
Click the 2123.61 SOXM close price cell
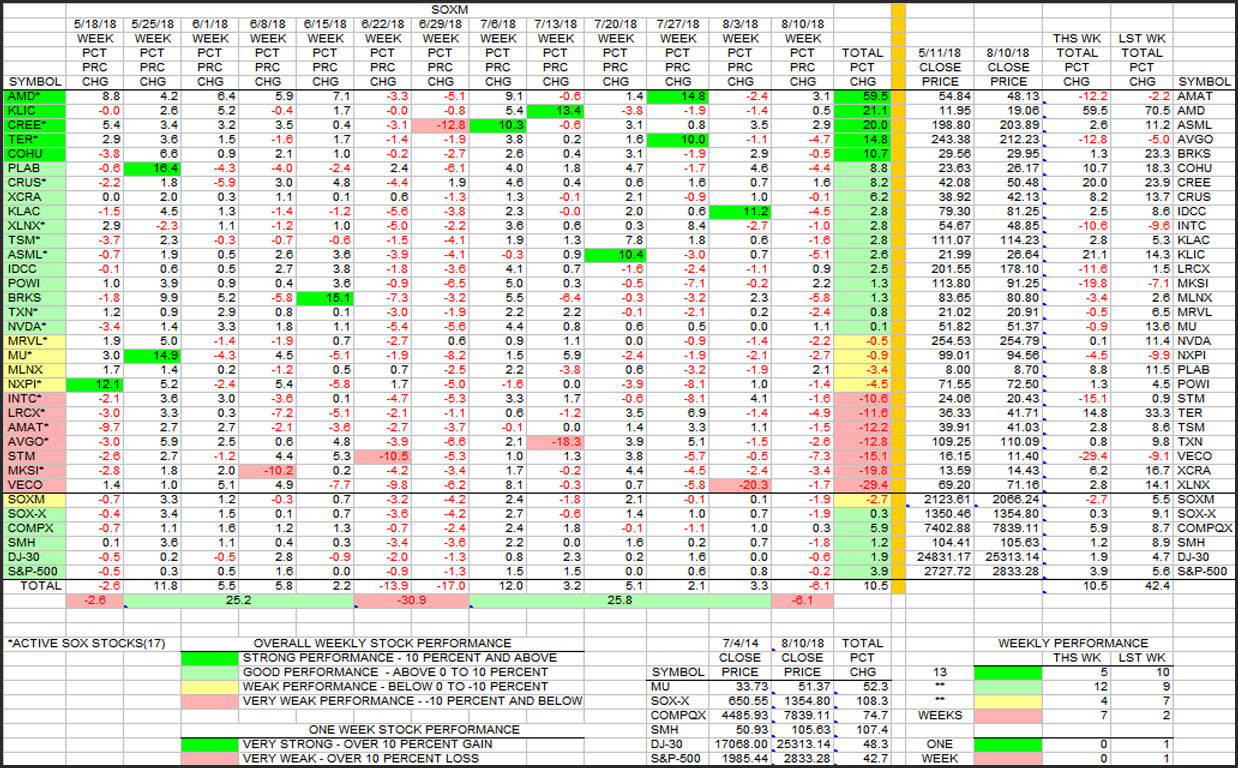pos(938,499)
